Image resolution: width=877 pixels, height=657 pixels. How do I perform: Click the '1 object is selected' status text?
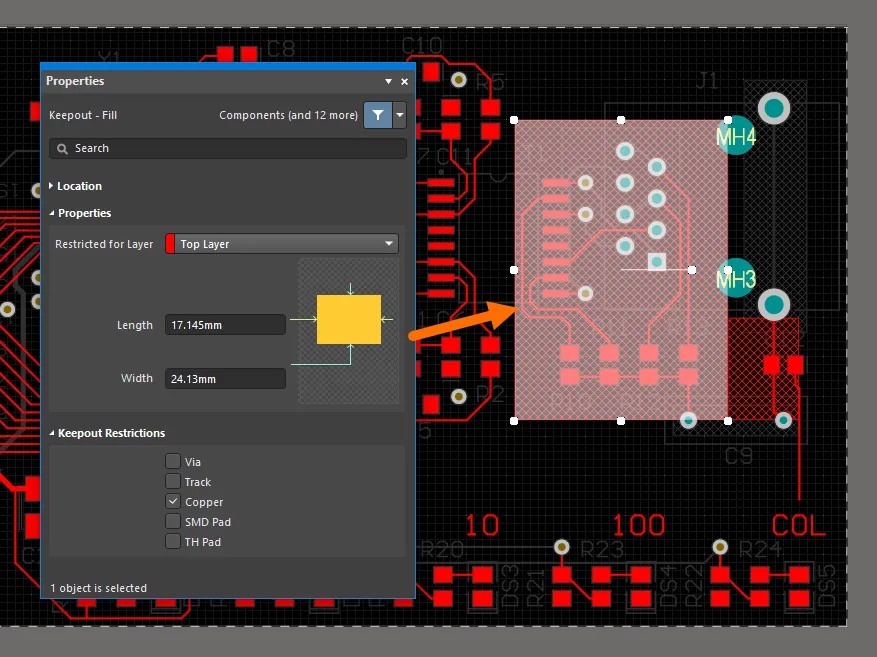pos(98,588)
